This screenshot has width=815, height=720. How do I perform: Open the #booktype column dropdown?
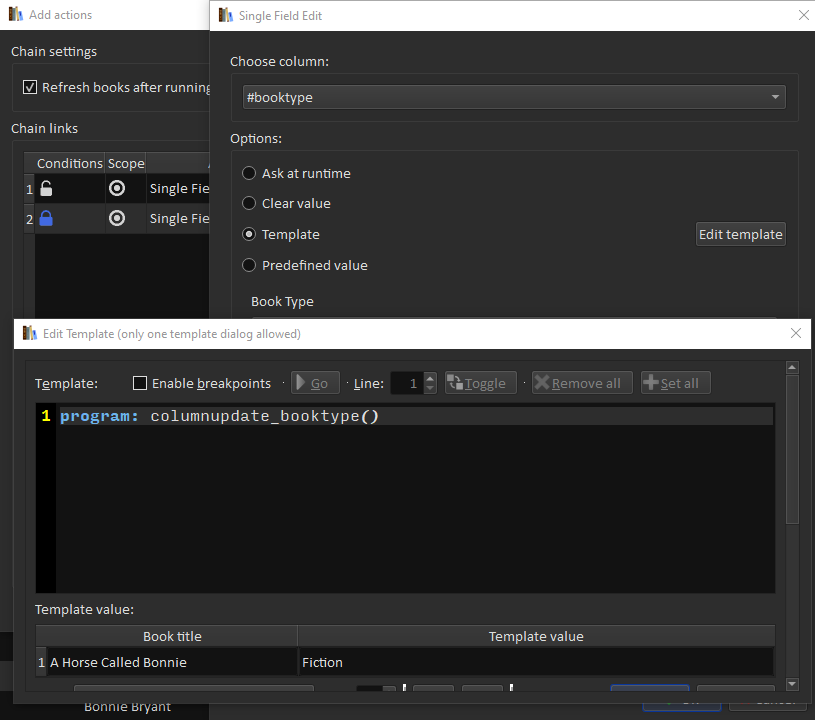pyautogui.click(x=514, y=97)
